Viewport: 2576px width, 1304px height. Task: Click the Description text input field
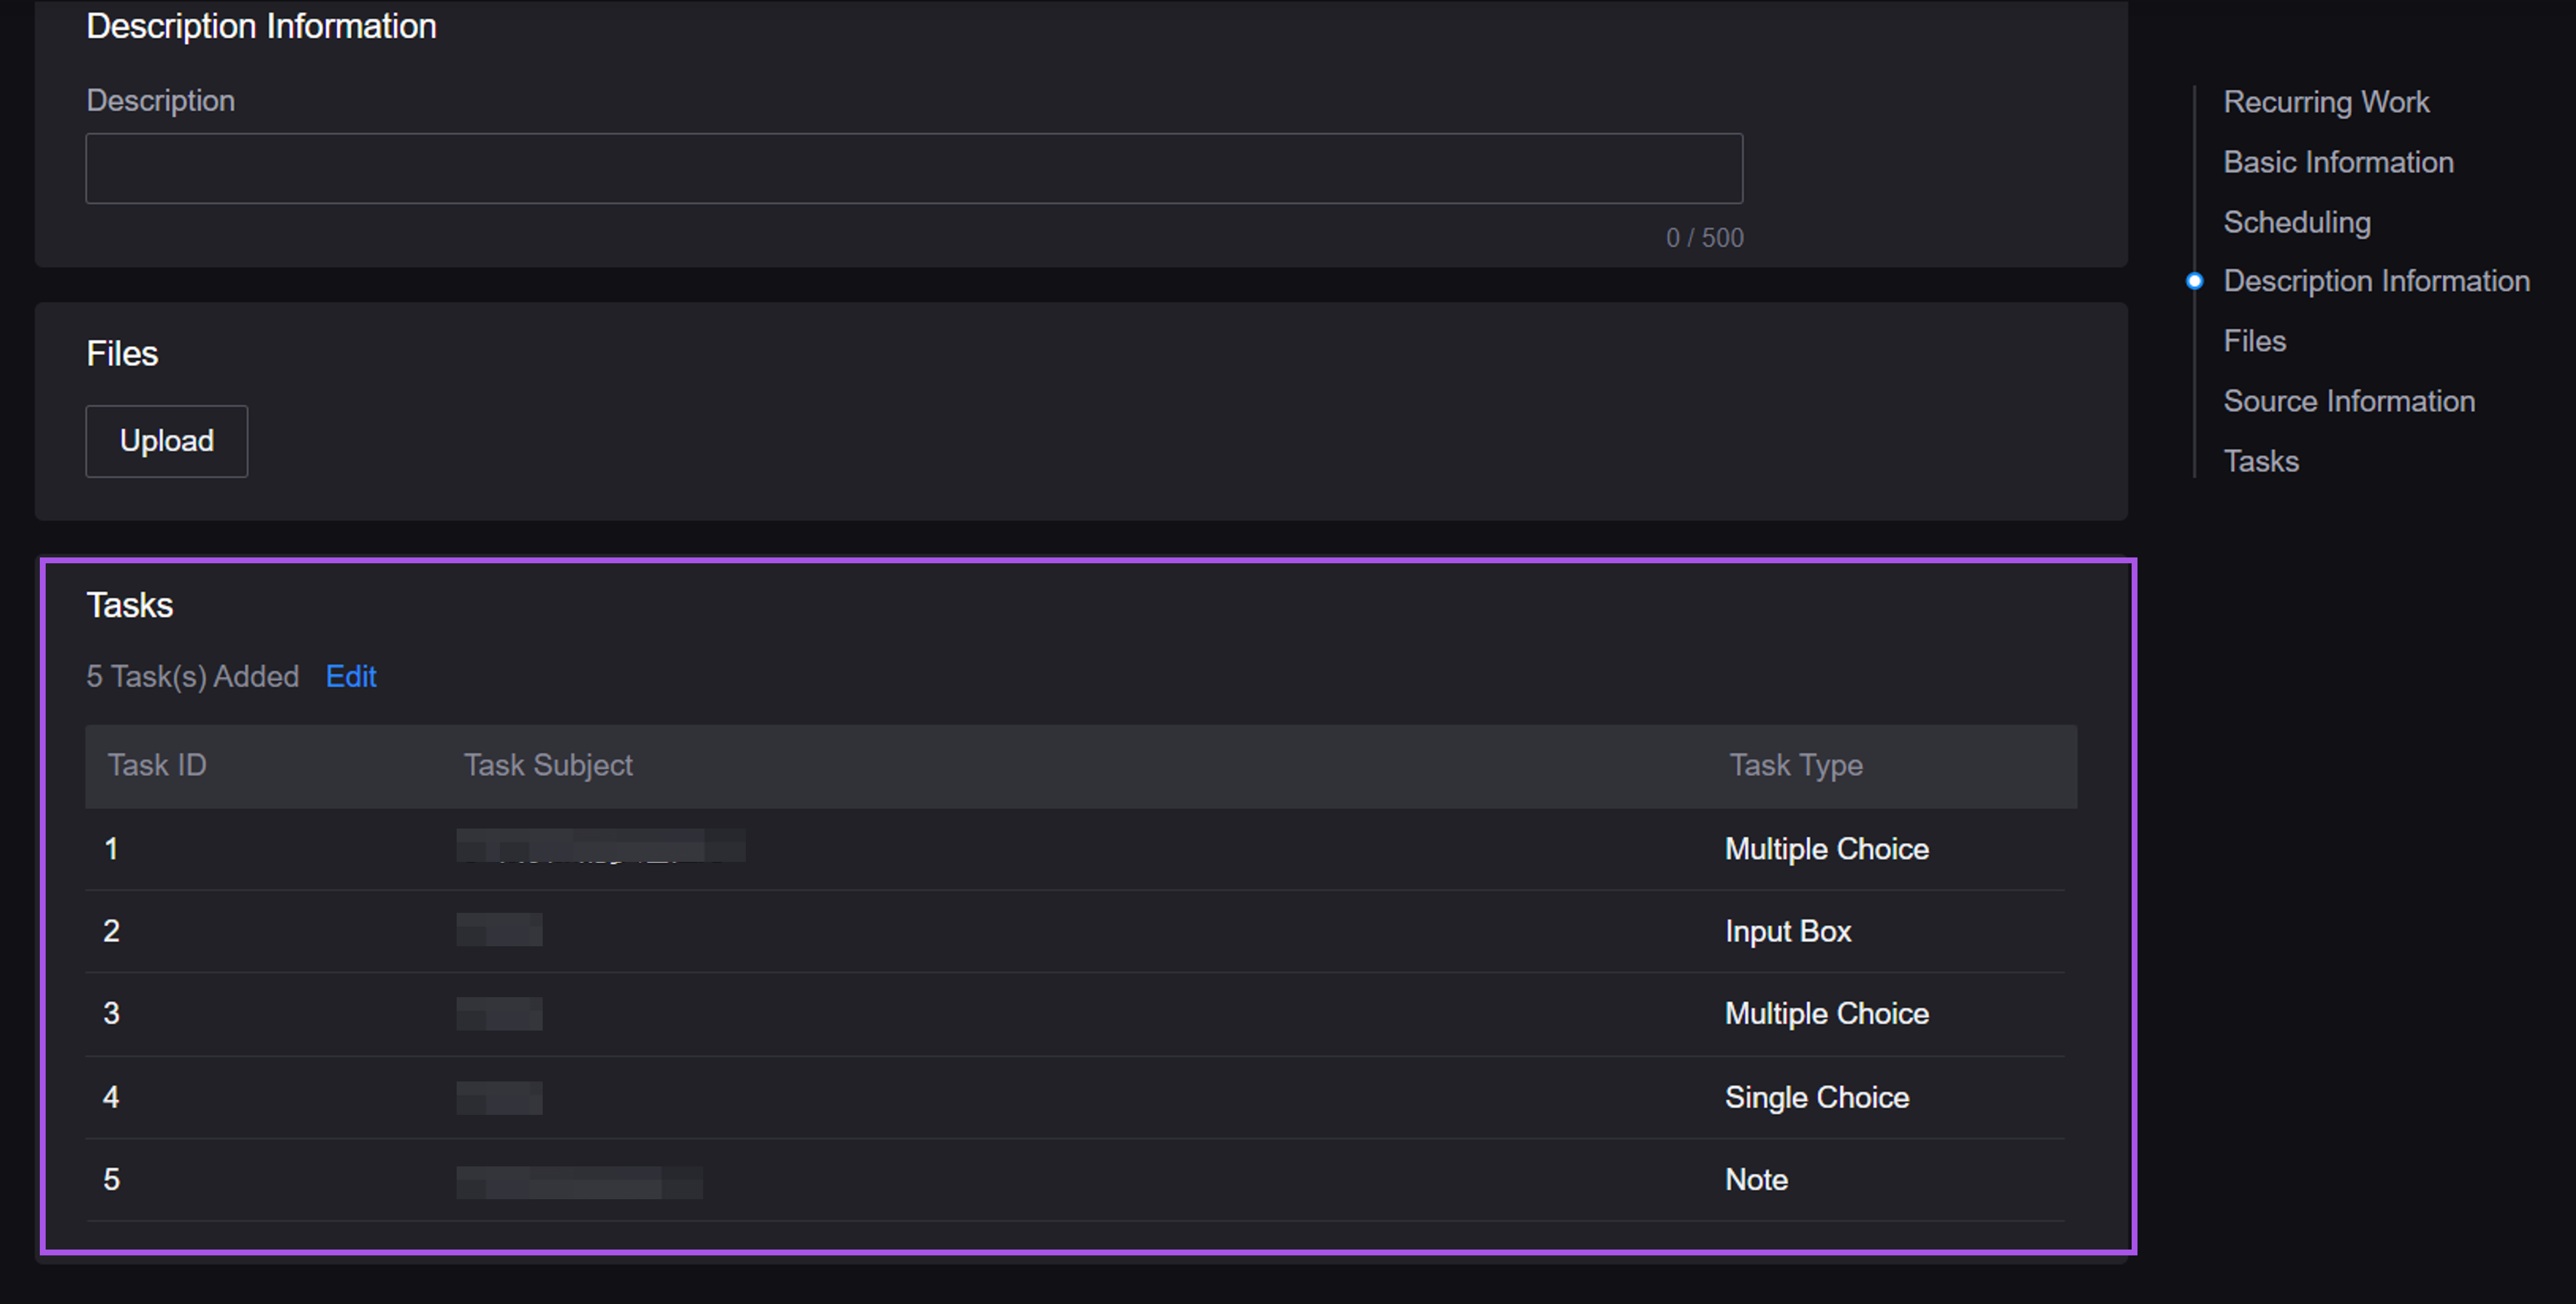point(913,168)
